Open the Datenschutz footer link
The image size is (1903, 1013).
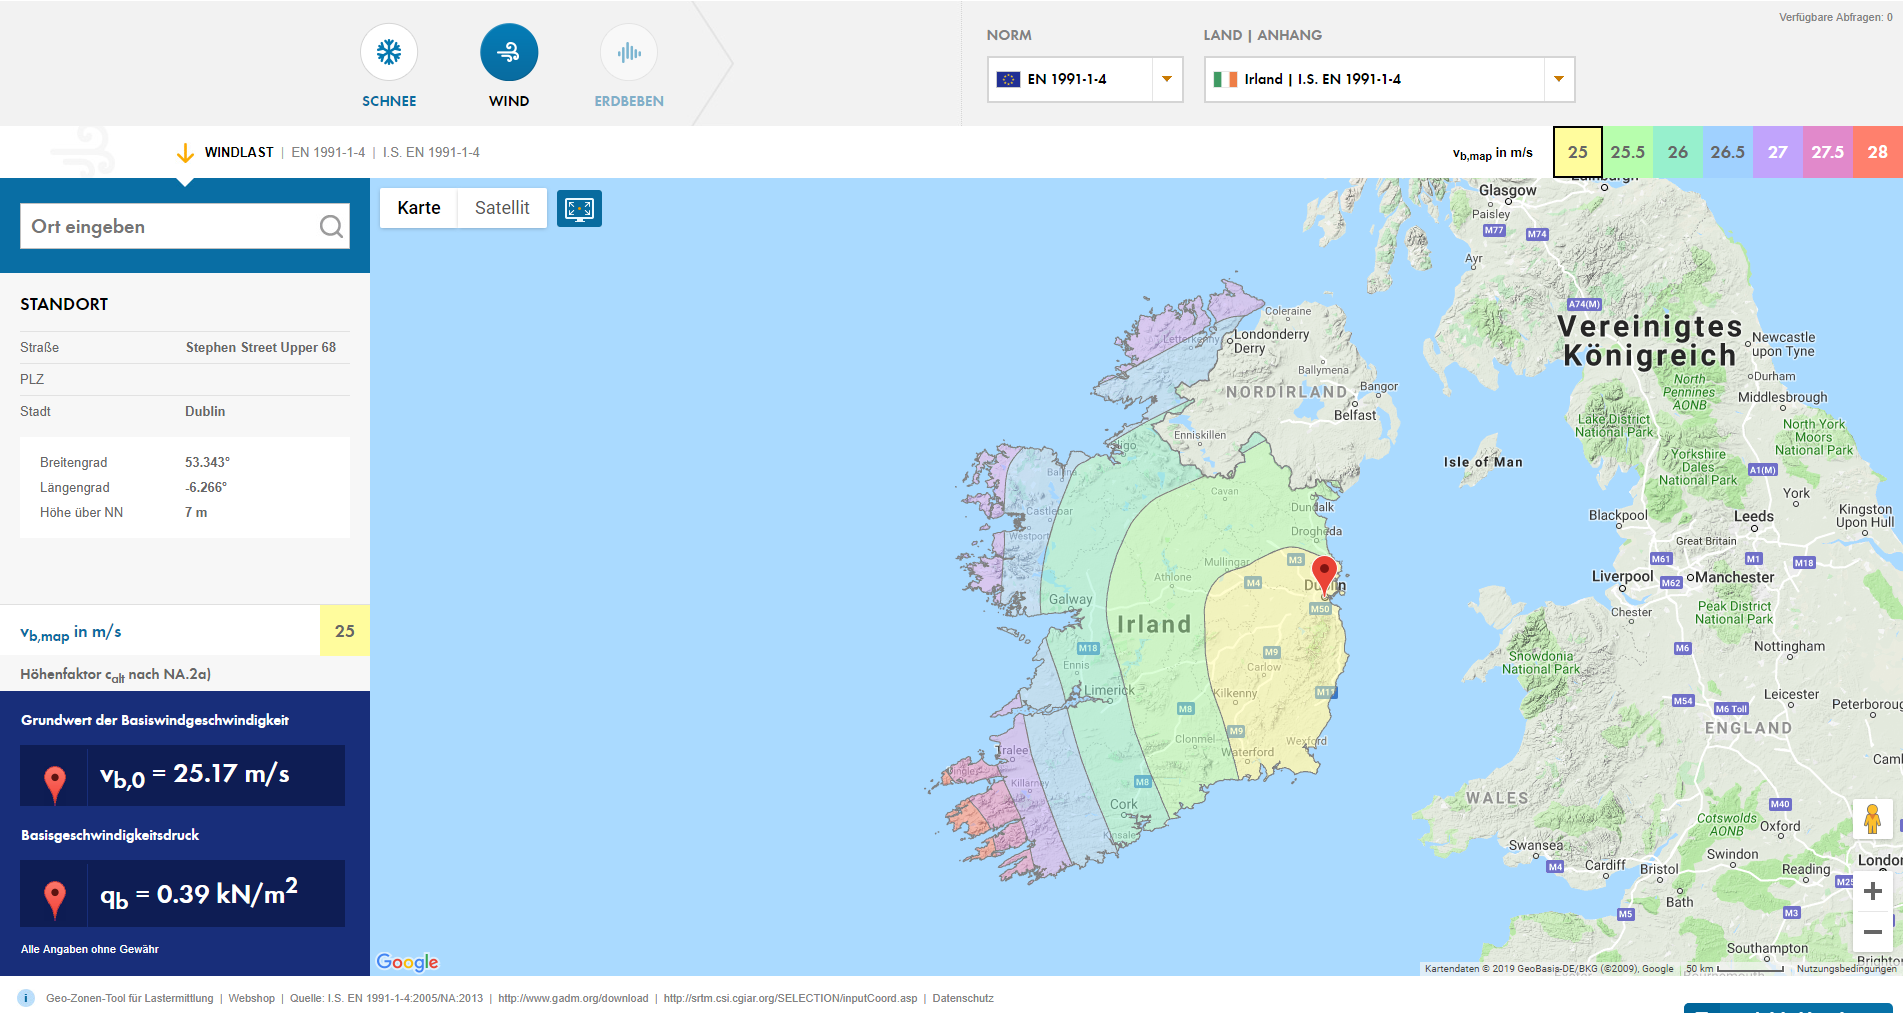(x=963, y=998)
